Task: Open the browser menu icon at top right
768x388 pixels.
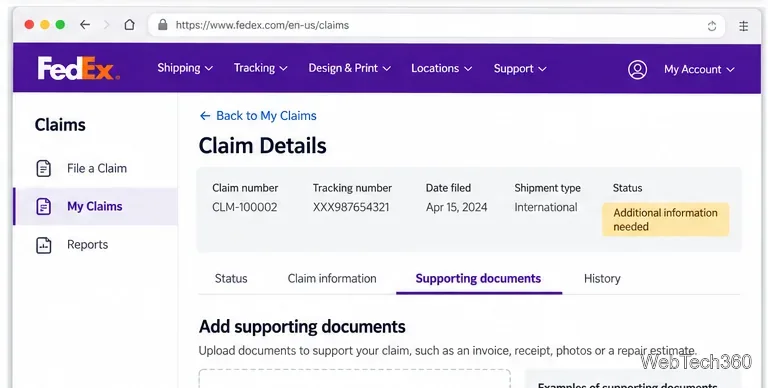Action: 744,26
